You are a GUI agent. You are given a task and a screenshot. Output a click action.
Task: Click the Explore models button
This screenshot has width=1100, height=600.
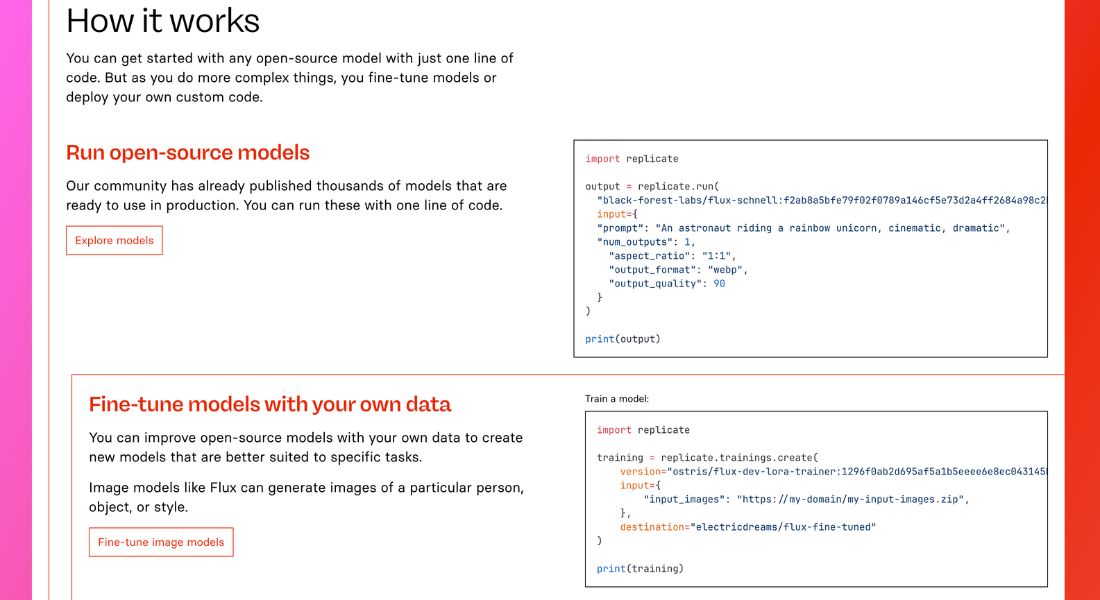114,240
